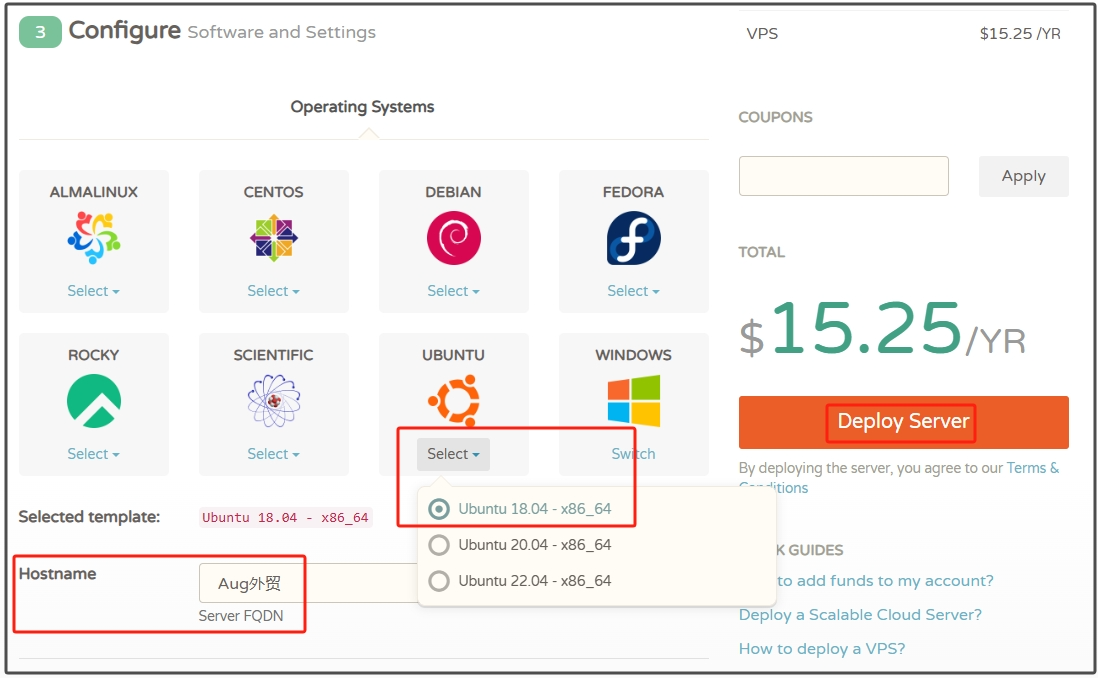Select Ubuntu 18.04 - x86_64 radio option
Viewport: 1098px width, 678px height.
[439, 508]
